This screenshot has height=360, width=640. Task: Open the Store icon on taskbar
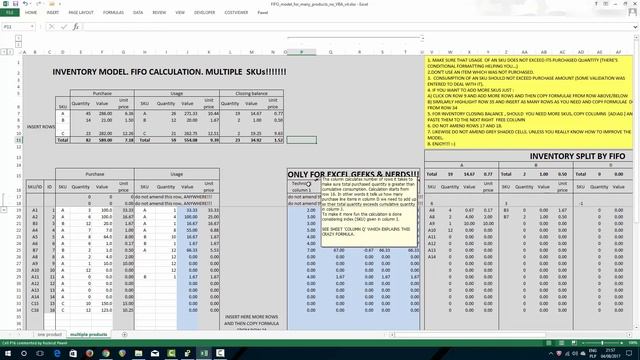(73, 353)
